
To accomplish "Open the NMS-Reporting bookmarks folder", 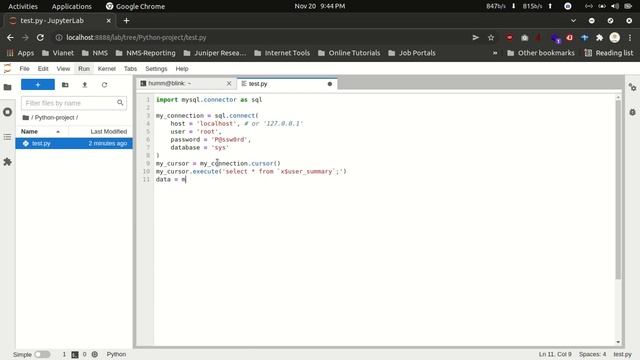I will [x=146, y=53].
